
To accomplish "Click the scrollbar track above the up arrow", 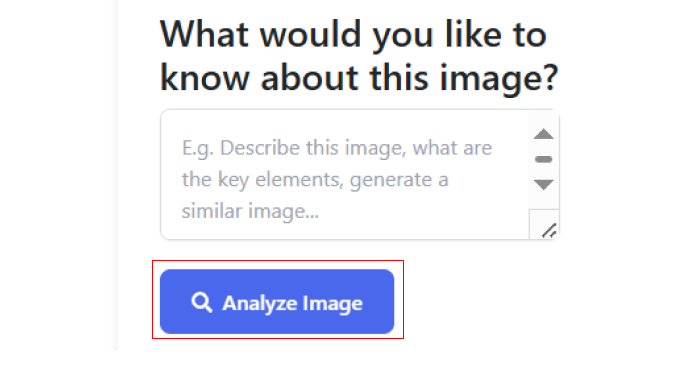I will [x=544, y=119].
